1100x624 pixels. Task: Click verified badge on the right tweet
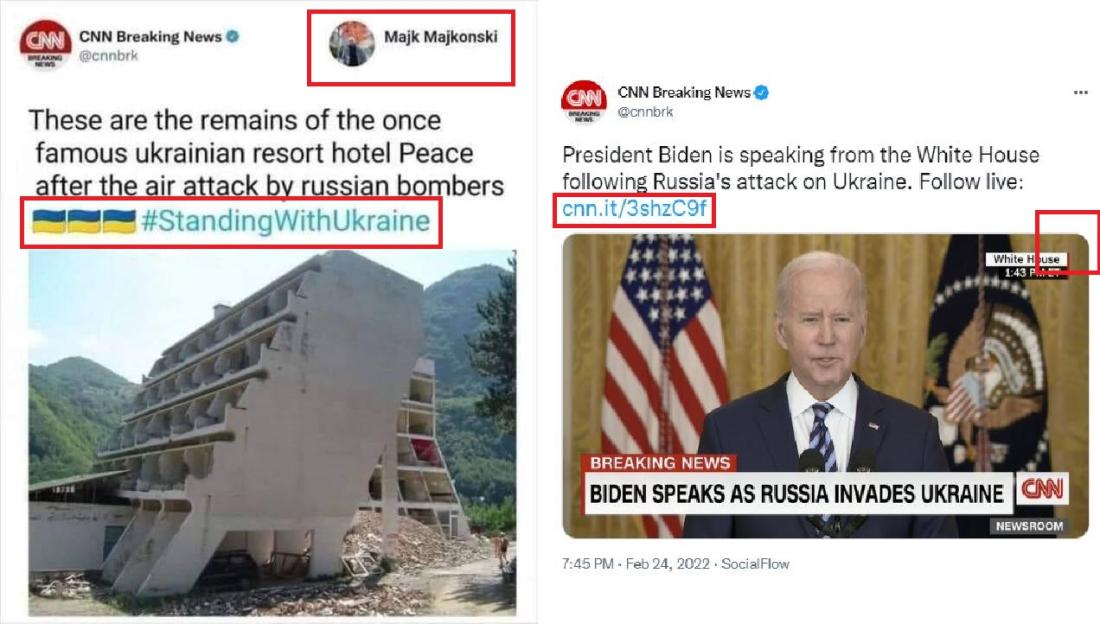(761, 92)
